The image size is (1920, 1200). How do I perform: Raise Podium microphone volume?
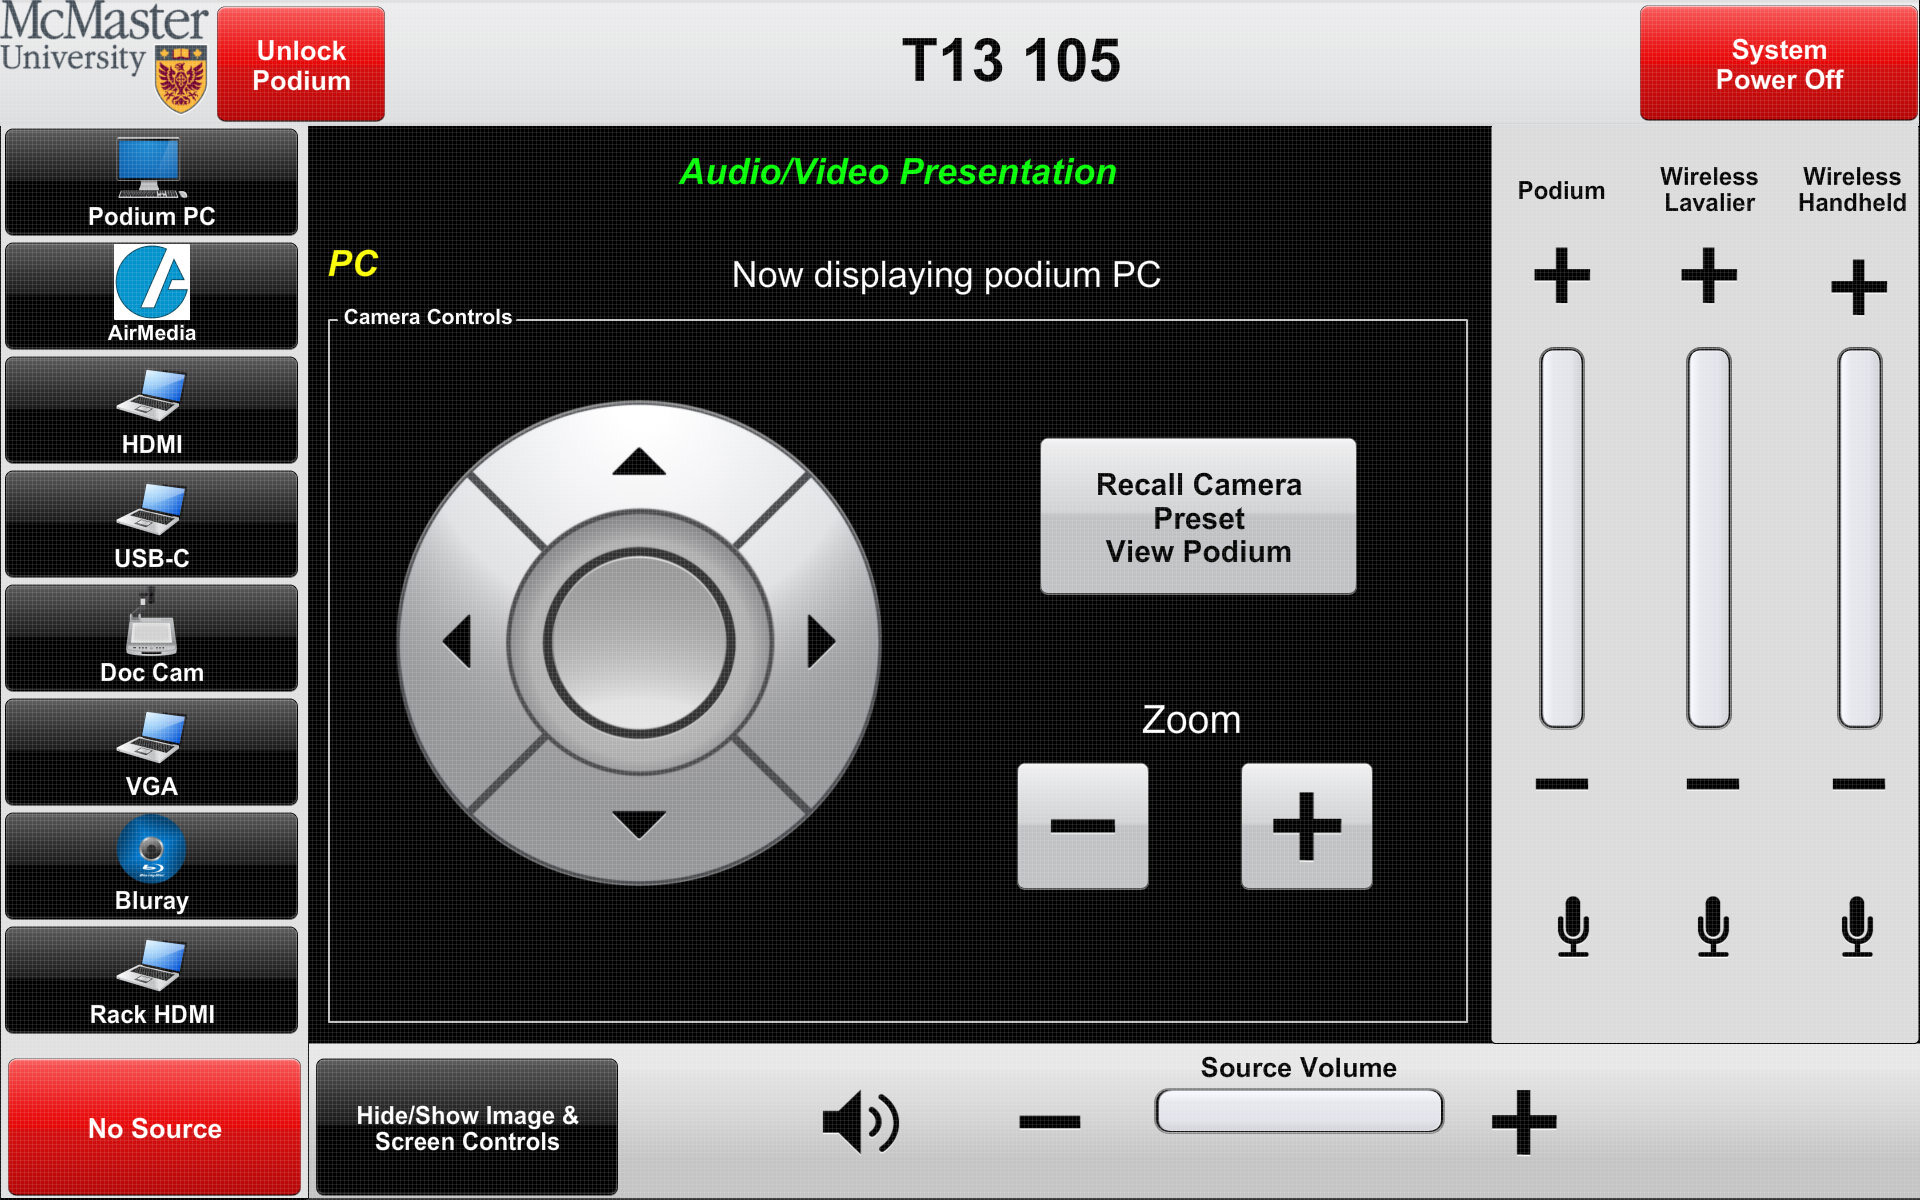[1562, 275]
